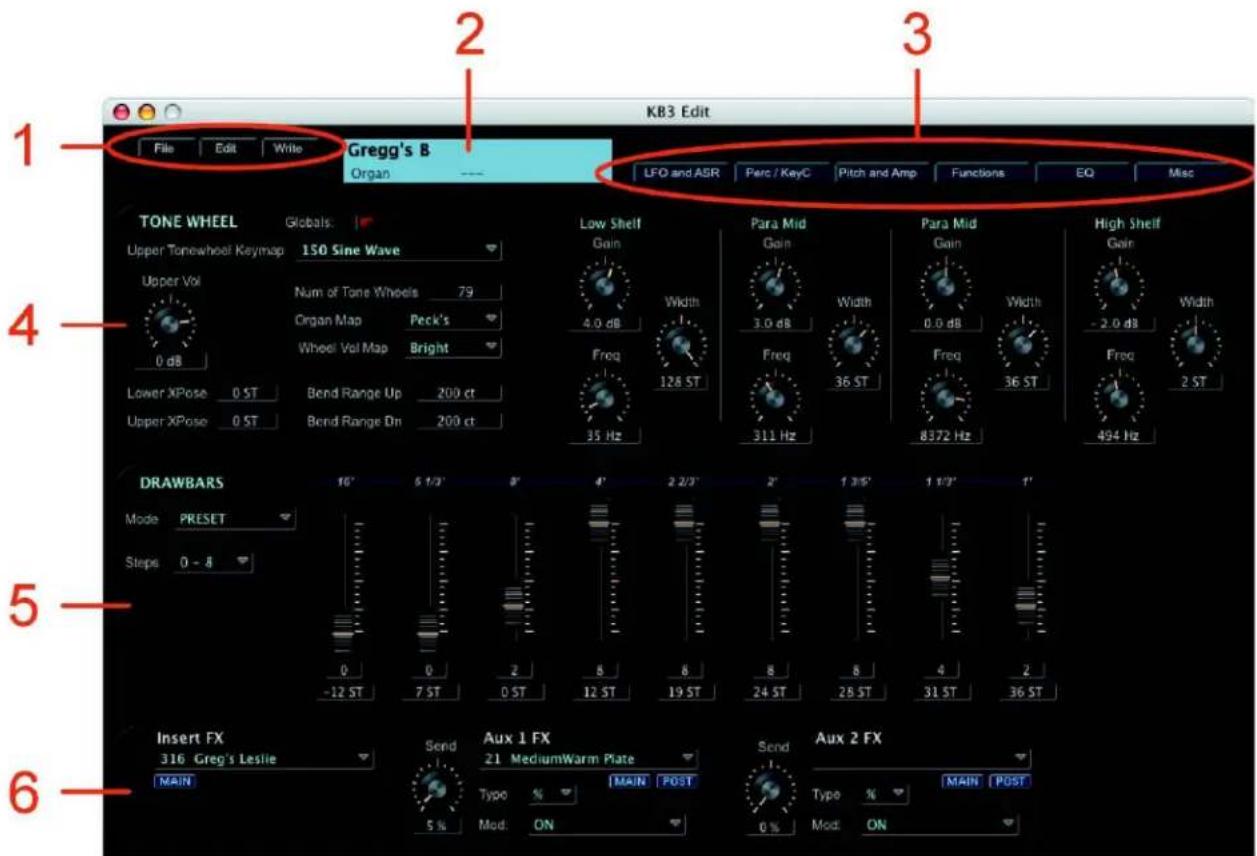1257x856 pixels.
Task: Open the Wheel Vol Map Bright dropdown
Action: [x=453, y=348]
